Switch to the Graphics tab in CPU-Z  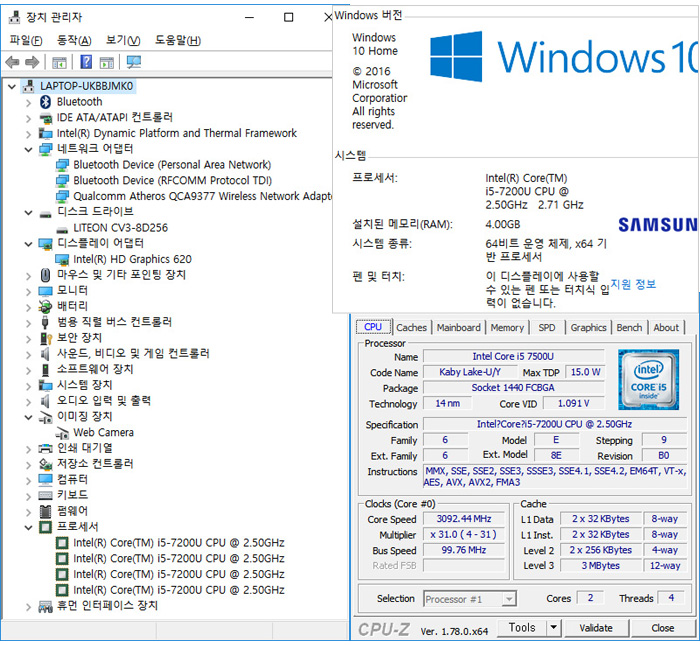[x=588, y=328]
